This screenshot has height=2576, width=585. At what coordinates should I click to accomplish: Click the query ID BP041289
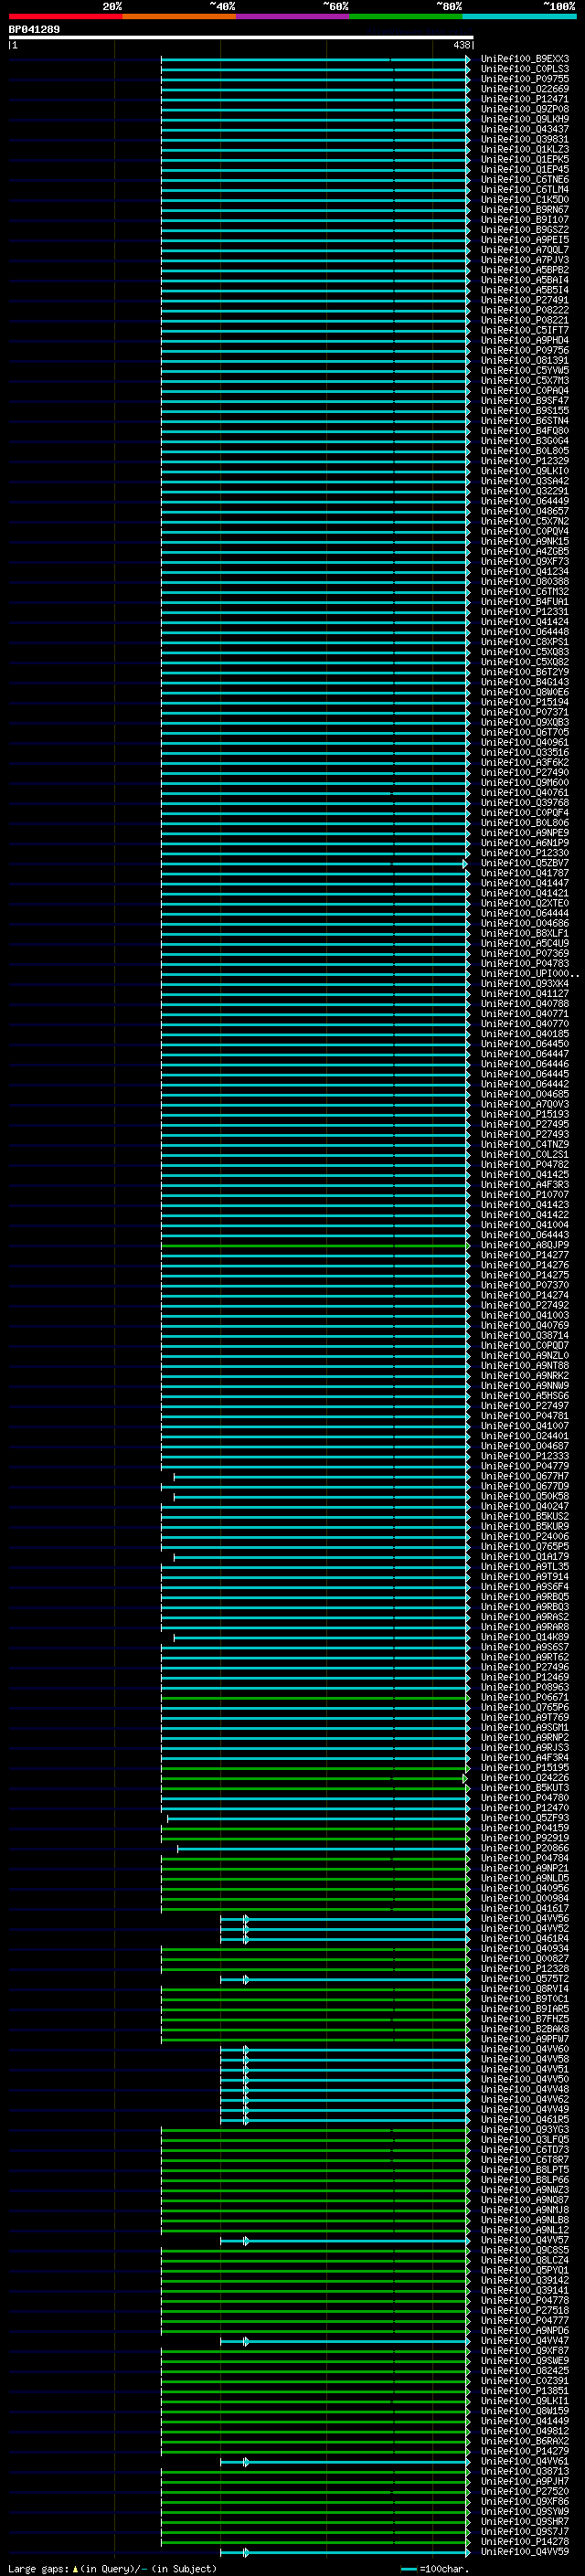tap(34, 30)
